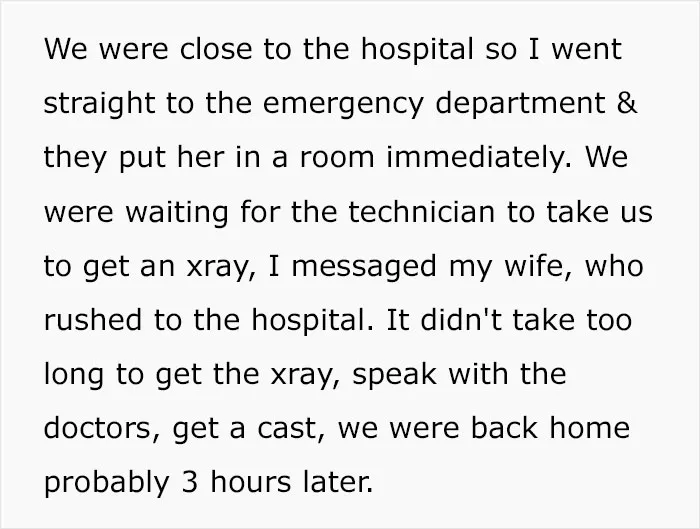Click the ampersand symbol after "department"
Viewport: 700px width, 529px height.
pos(627,103)
